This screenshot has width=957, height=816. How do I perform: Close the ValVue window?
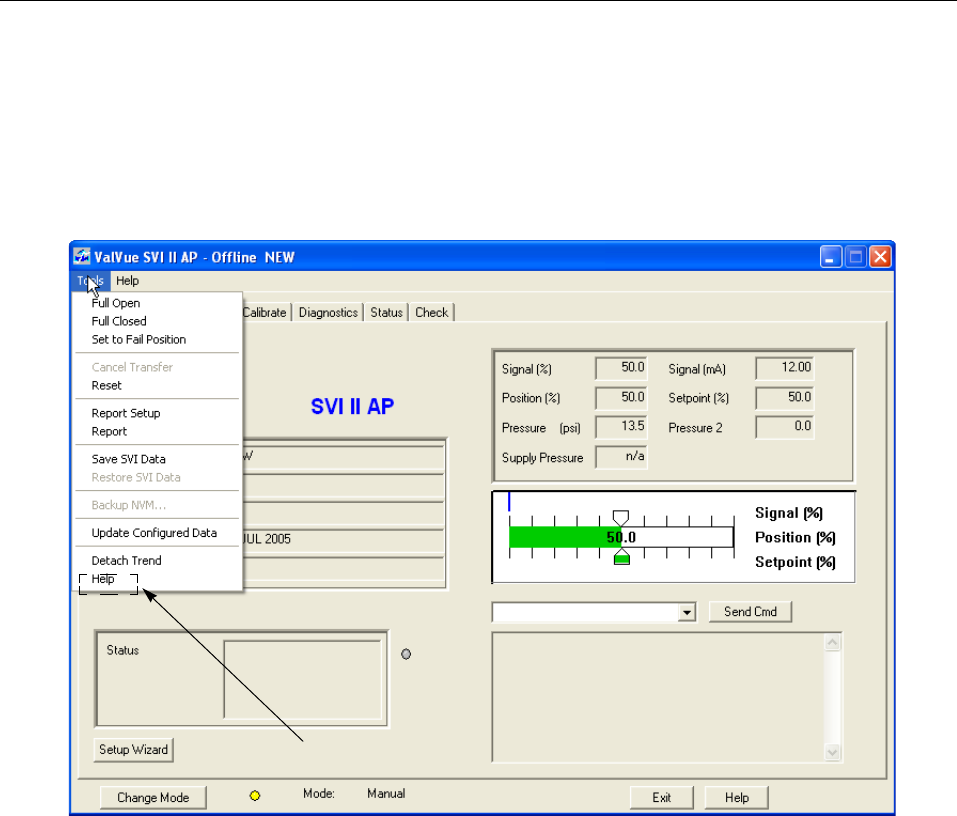880,257
